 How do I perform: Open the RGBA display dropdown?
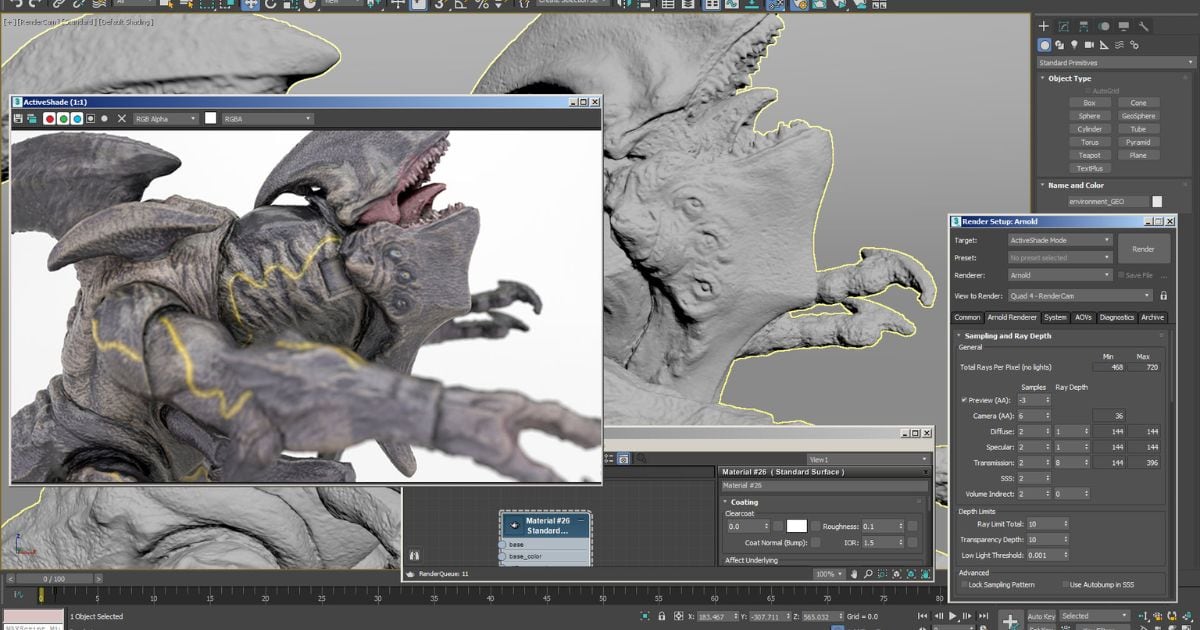[x=267, y=118]
